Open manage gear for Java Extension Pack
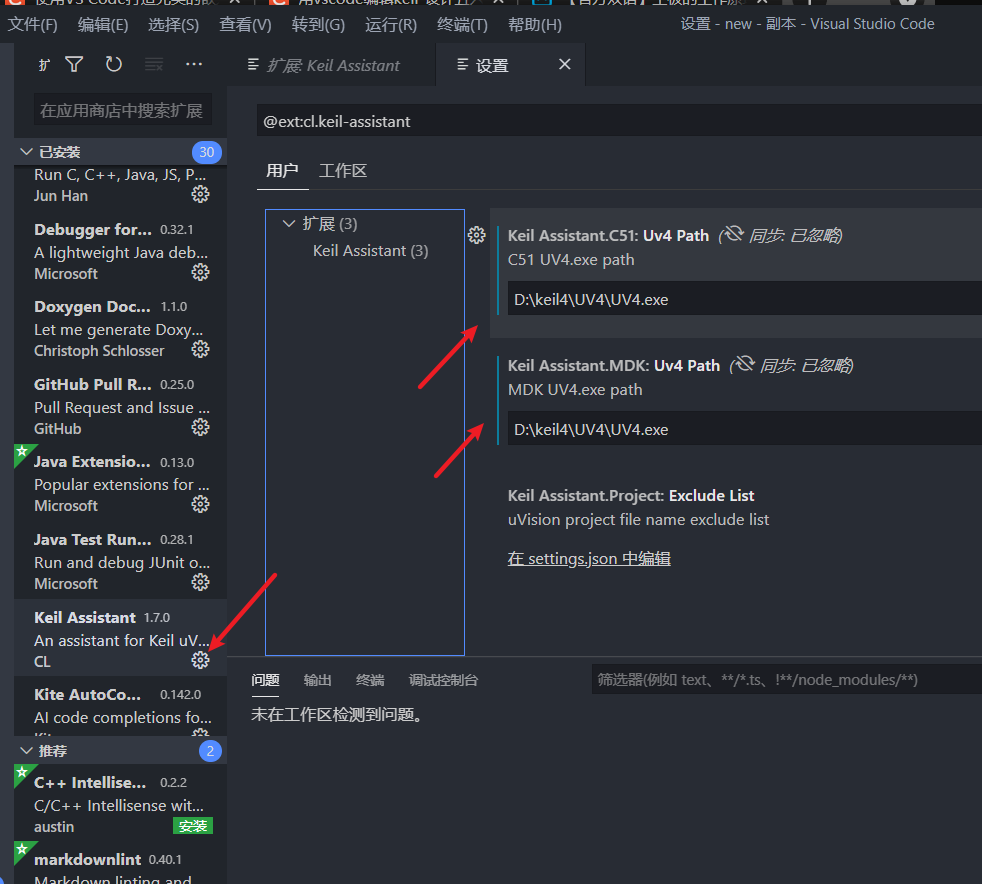This screenshot has width=982, height=884. [200, 505]
